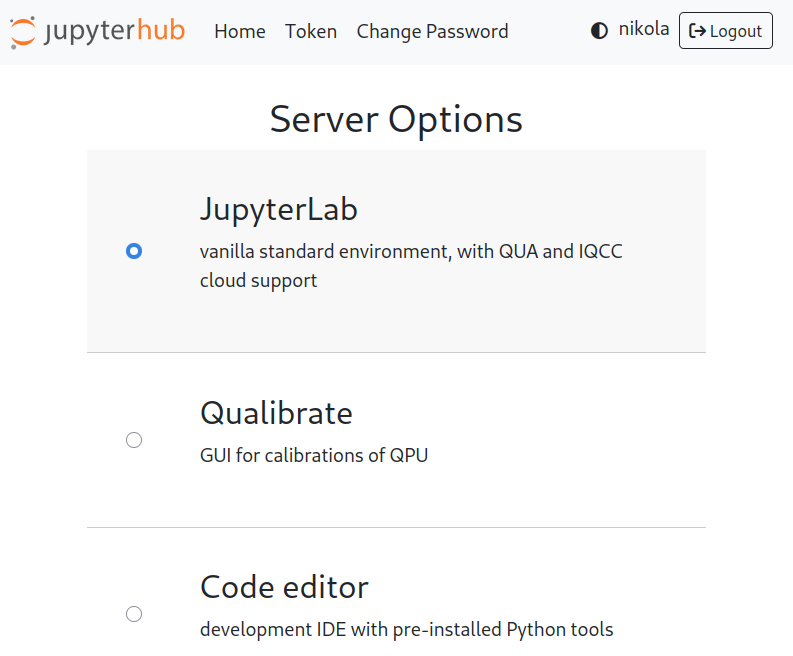
Task: Open the Home menu item
Action: (240, 32)
